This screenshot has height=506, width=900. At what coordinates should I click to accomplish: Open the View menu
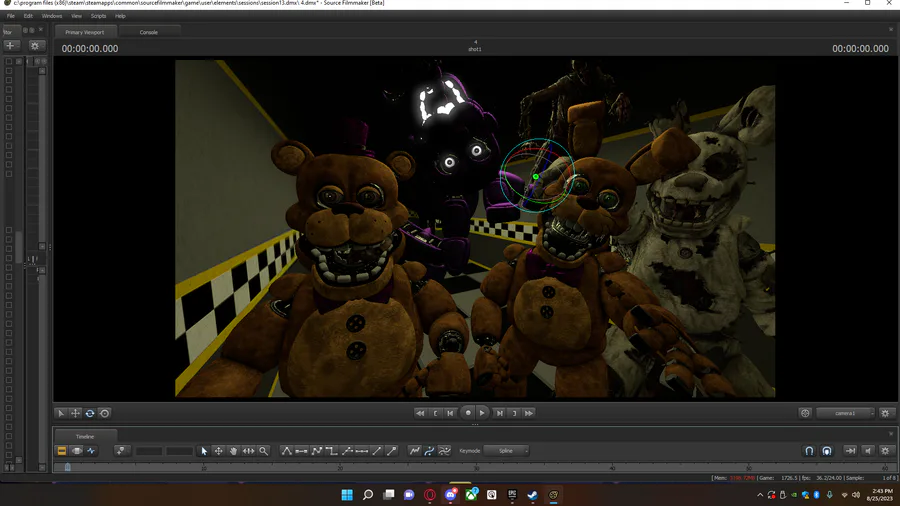click(76, 16)
